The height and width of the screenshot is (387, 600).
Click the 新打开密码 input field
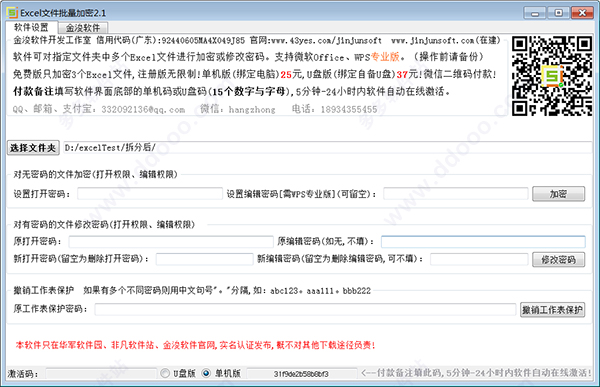pyautogui.click(x=204, y=259)
